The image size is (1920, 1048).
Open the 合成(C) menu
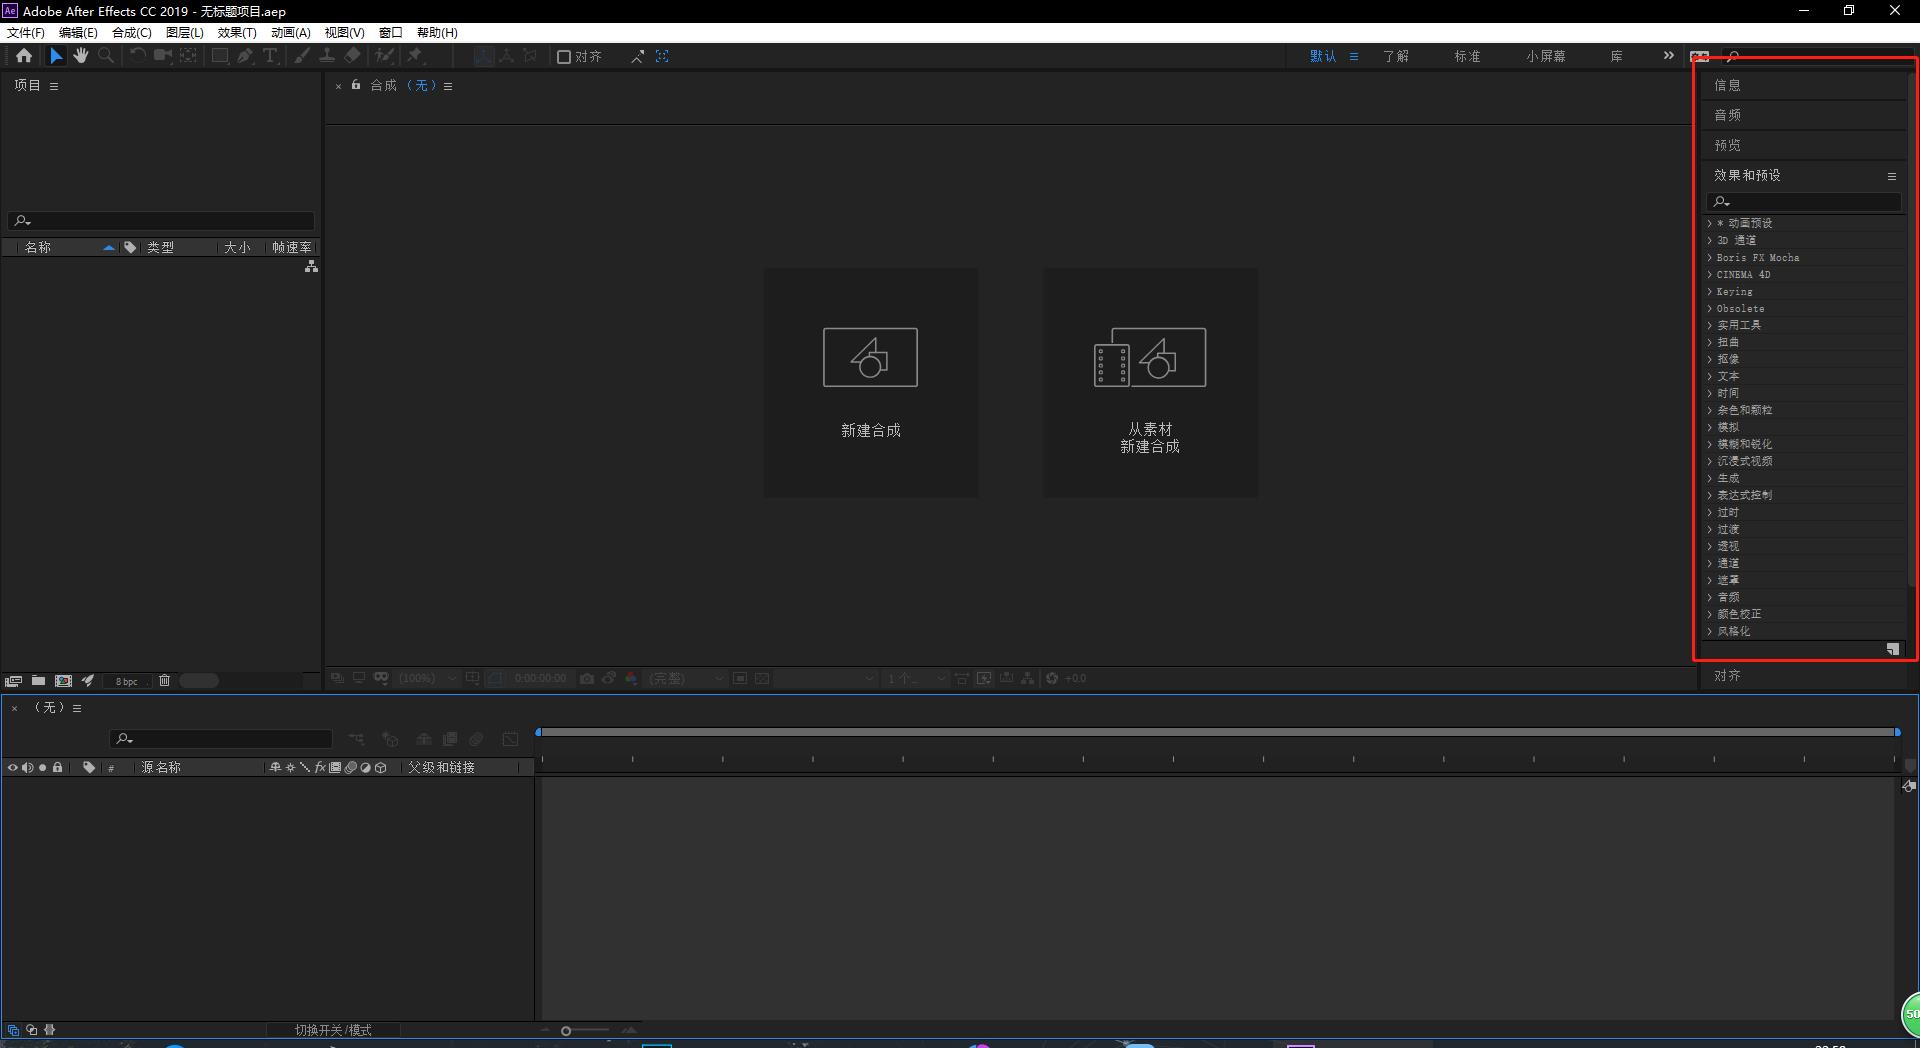tap(132, 32)
